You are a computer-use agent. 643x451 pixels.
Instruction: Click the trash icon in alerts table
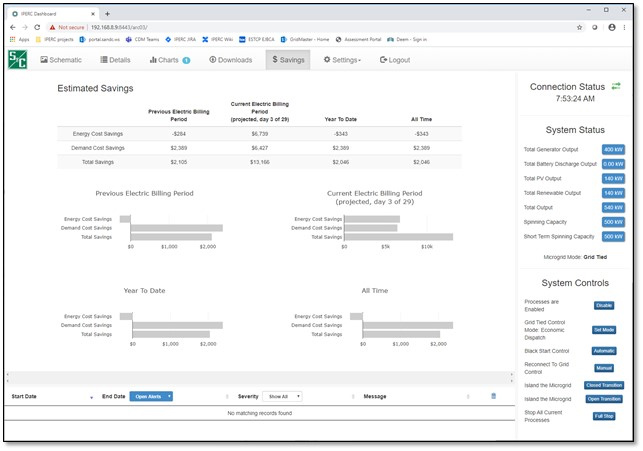tap(493, 396)
